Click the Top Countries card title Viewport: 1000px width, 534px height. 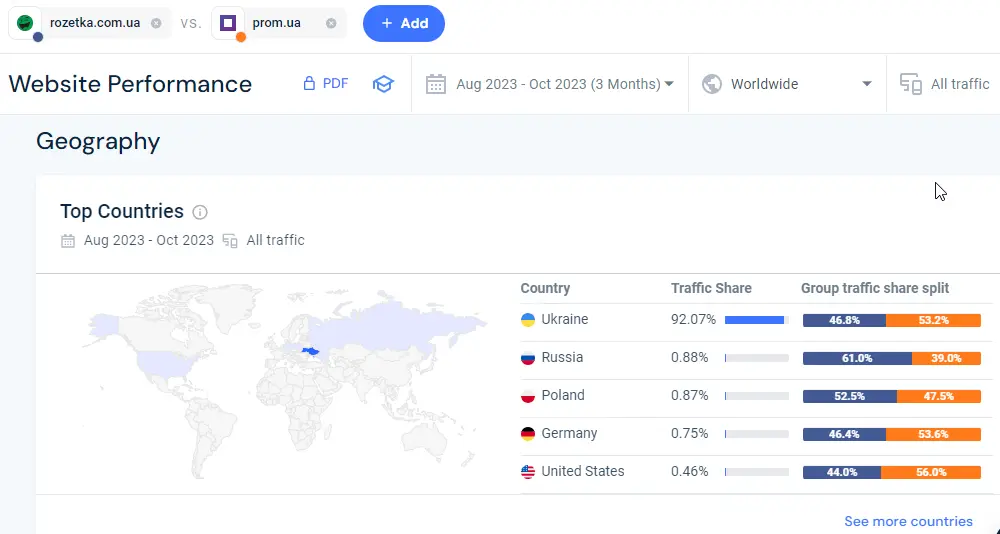click(x=122, y=211)
